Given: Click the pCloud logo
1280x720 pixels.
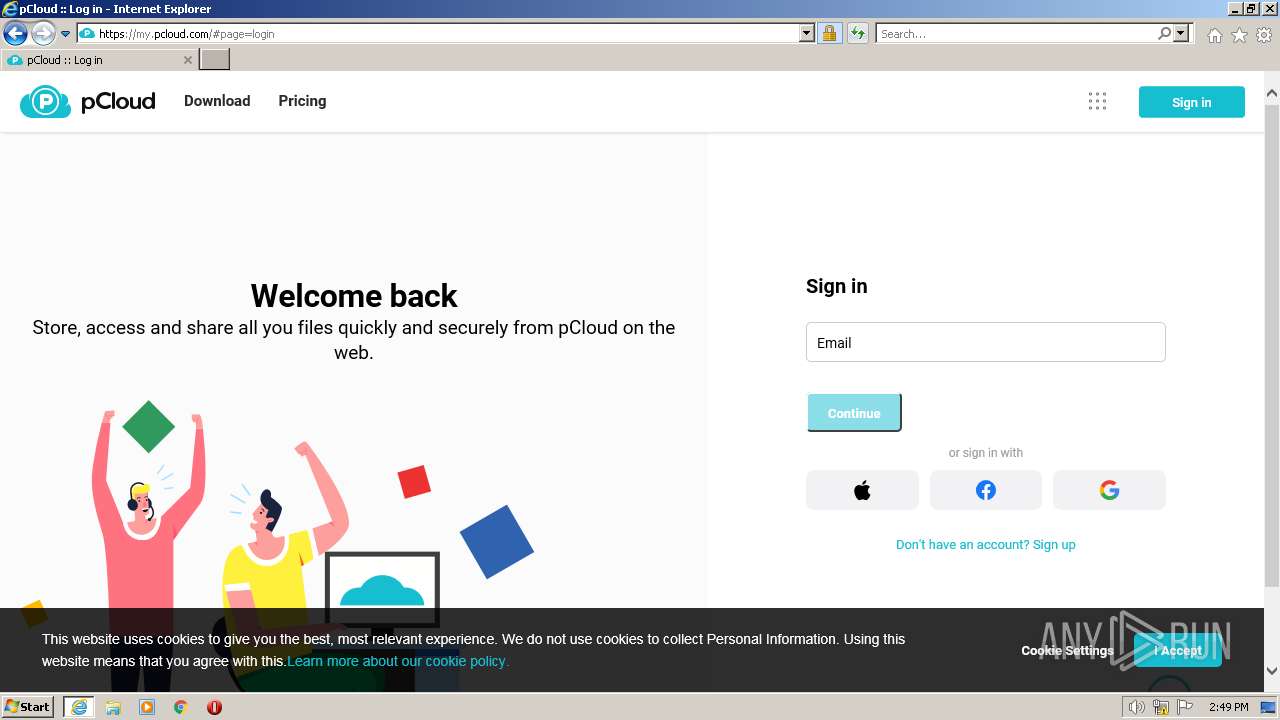Looking at the screenshot, I should coord(88,101).
